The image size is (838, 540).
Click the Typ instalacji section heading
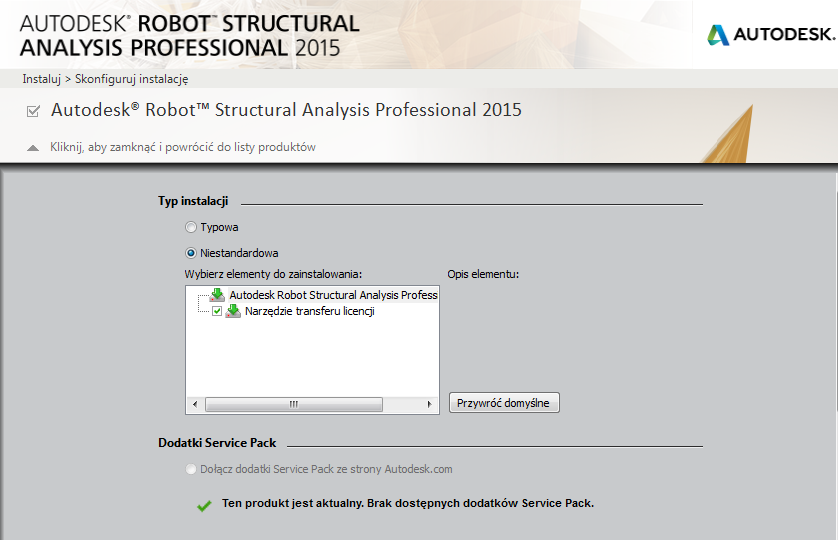coord(193,201)
